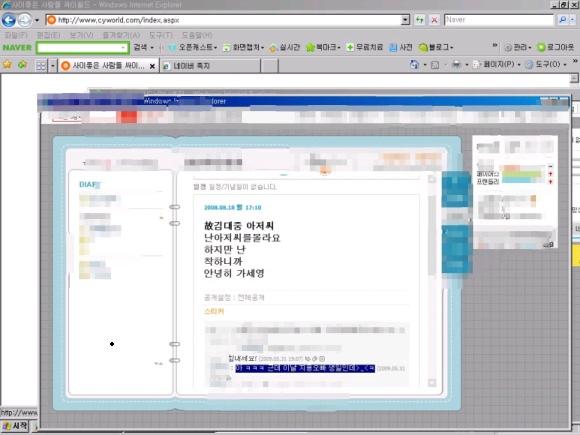580x435 pixels.
Task: Switch to the 네이버 tab
Action: coord(210,66)
